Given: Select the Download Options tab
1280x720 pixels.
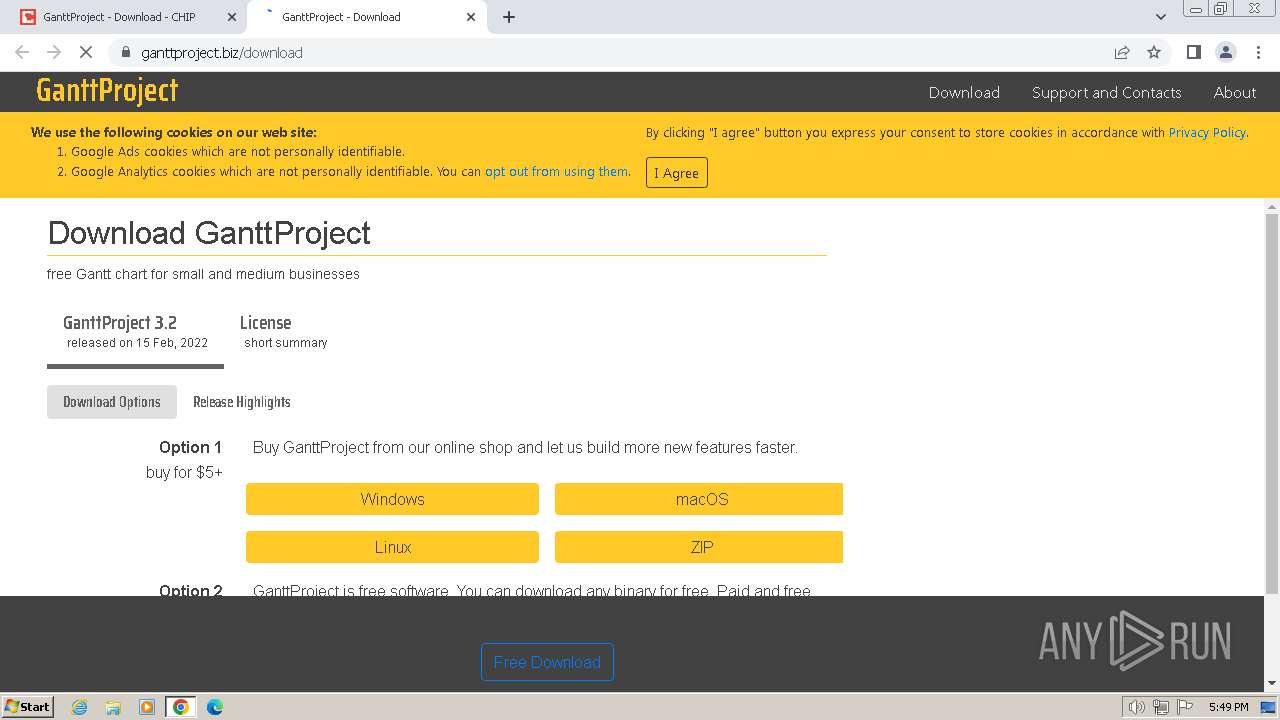Looking at the screenshot, I should pyautogui.click(x=112, y=402).
